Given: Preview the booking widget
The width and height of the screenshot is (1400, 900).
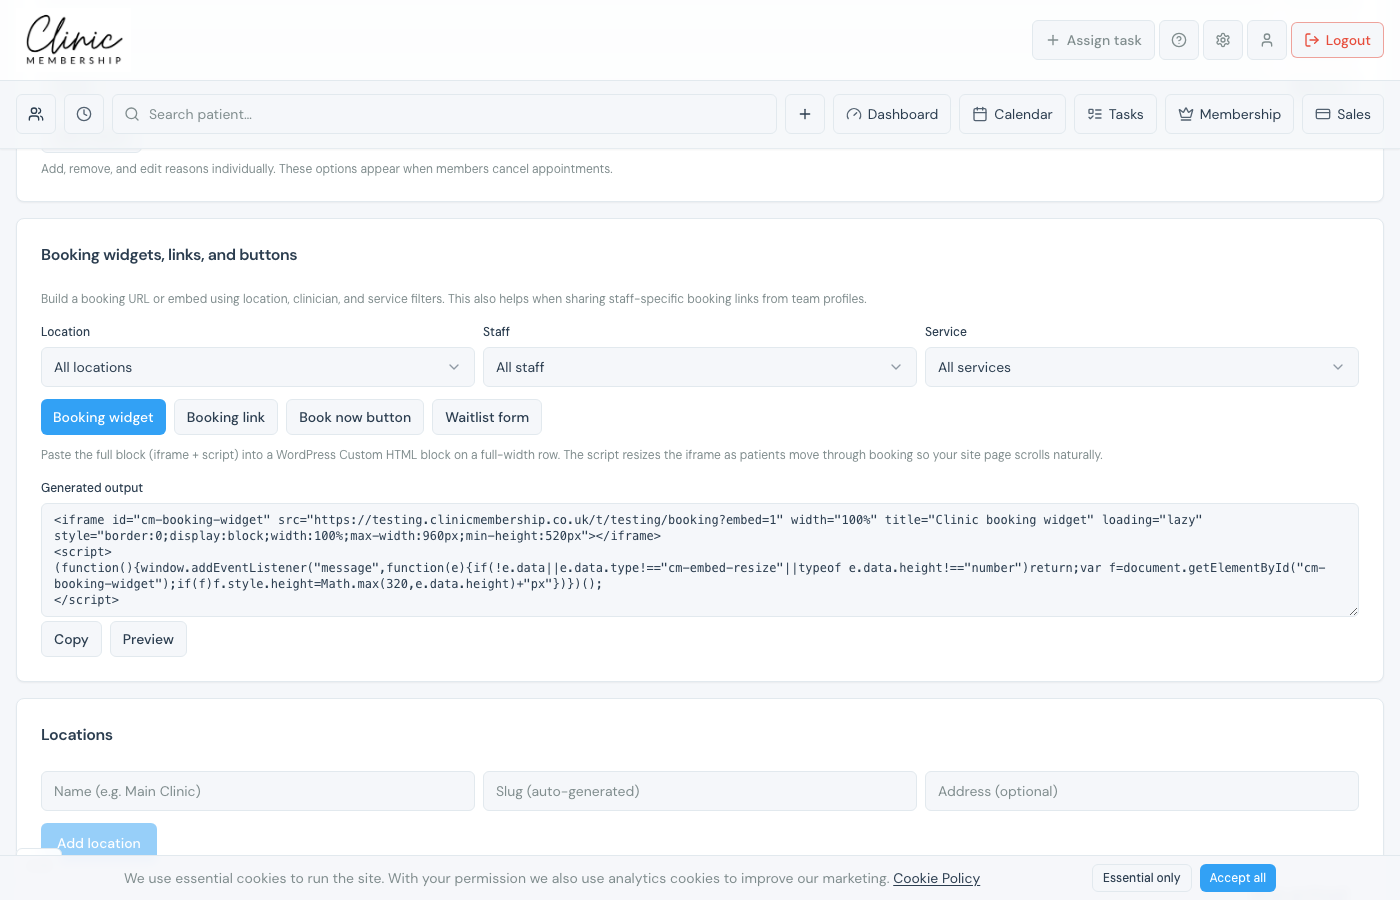Looking at the screenshot, I should pos(148,639).
